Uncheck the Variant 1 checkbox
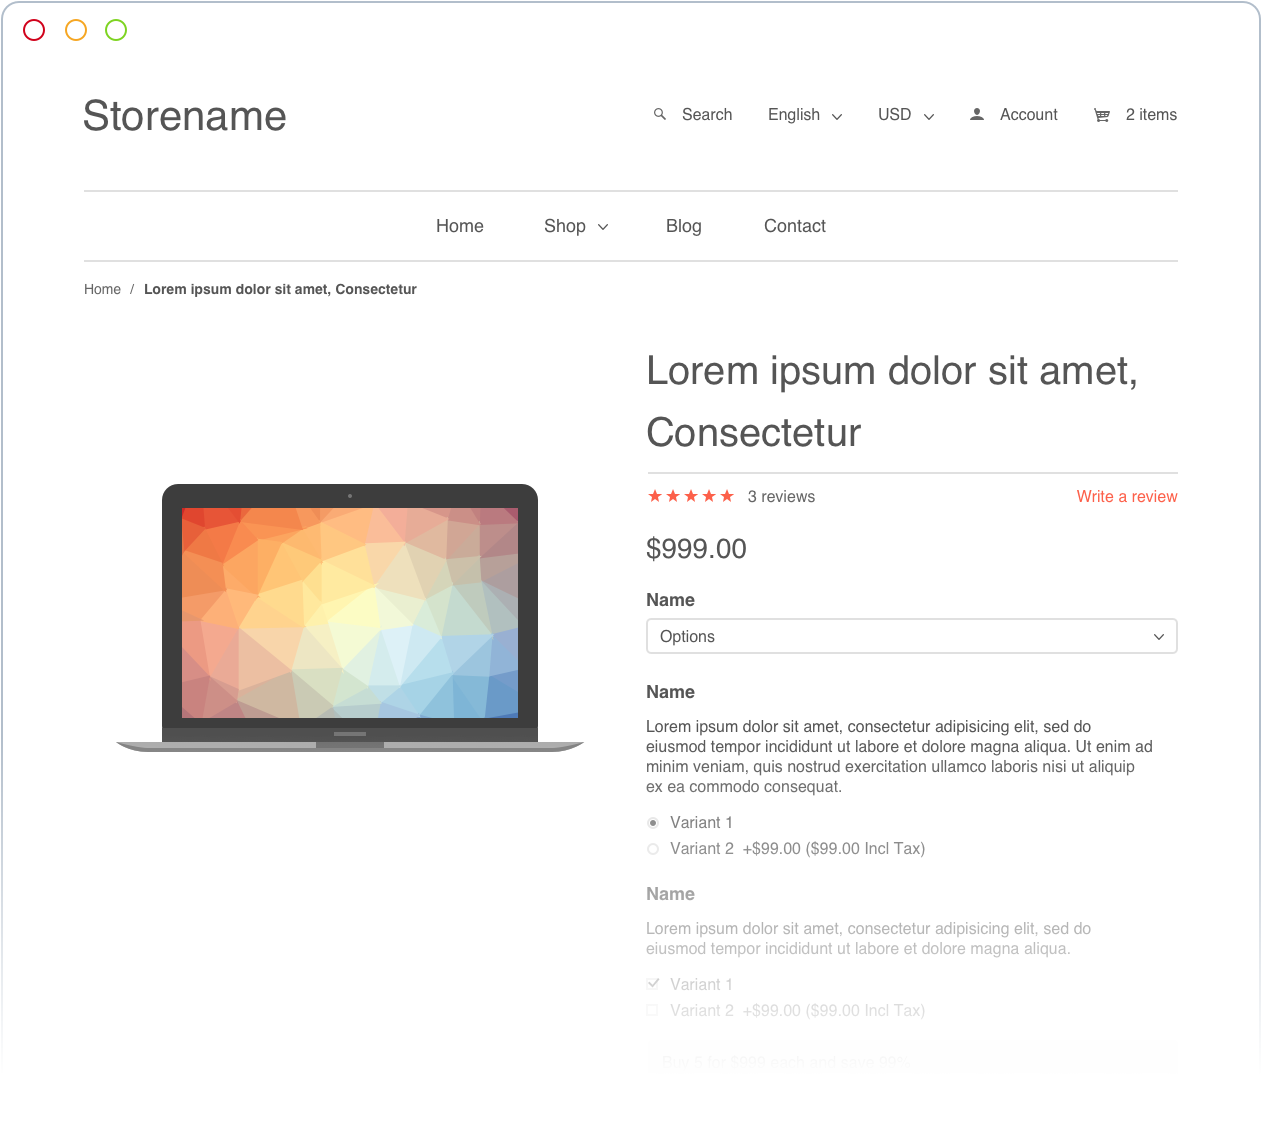Image resolution: width=1262 pixels, height=1134 pixels. 653,984
